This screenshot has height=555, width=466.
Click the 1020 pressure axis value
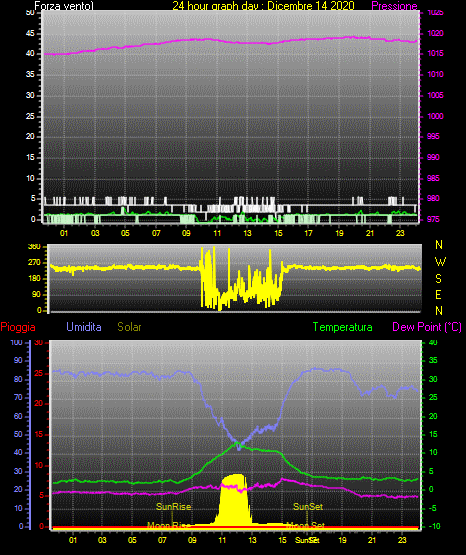pyautogui.click(x=435, y=33)
